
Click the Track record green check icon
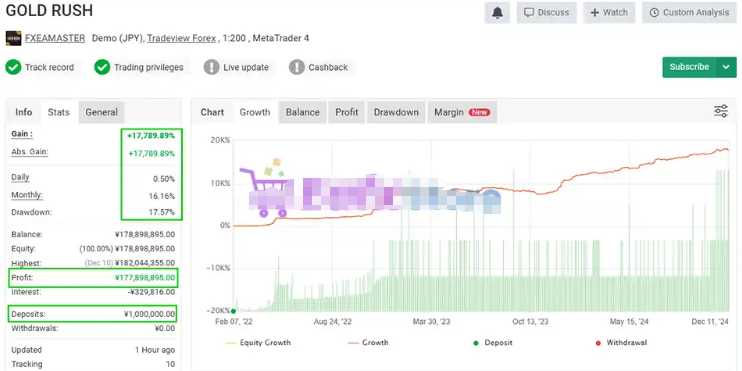(x=13, y=67)
